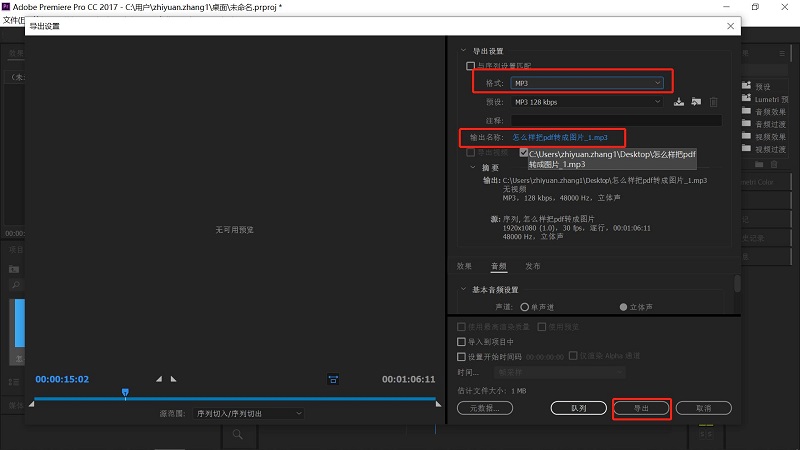The image size is (800, 450).
Task: Select the 单声道 mono radio button
Action: pos(524,307)
